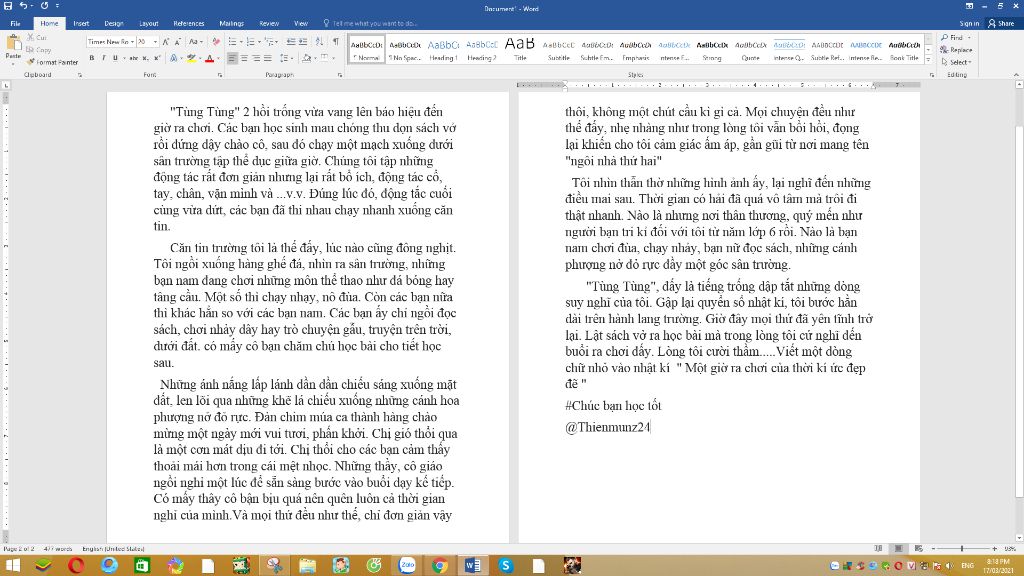The image size is (1024, 576).
Task: Justify paragraph text
Action: pos(268,58)
